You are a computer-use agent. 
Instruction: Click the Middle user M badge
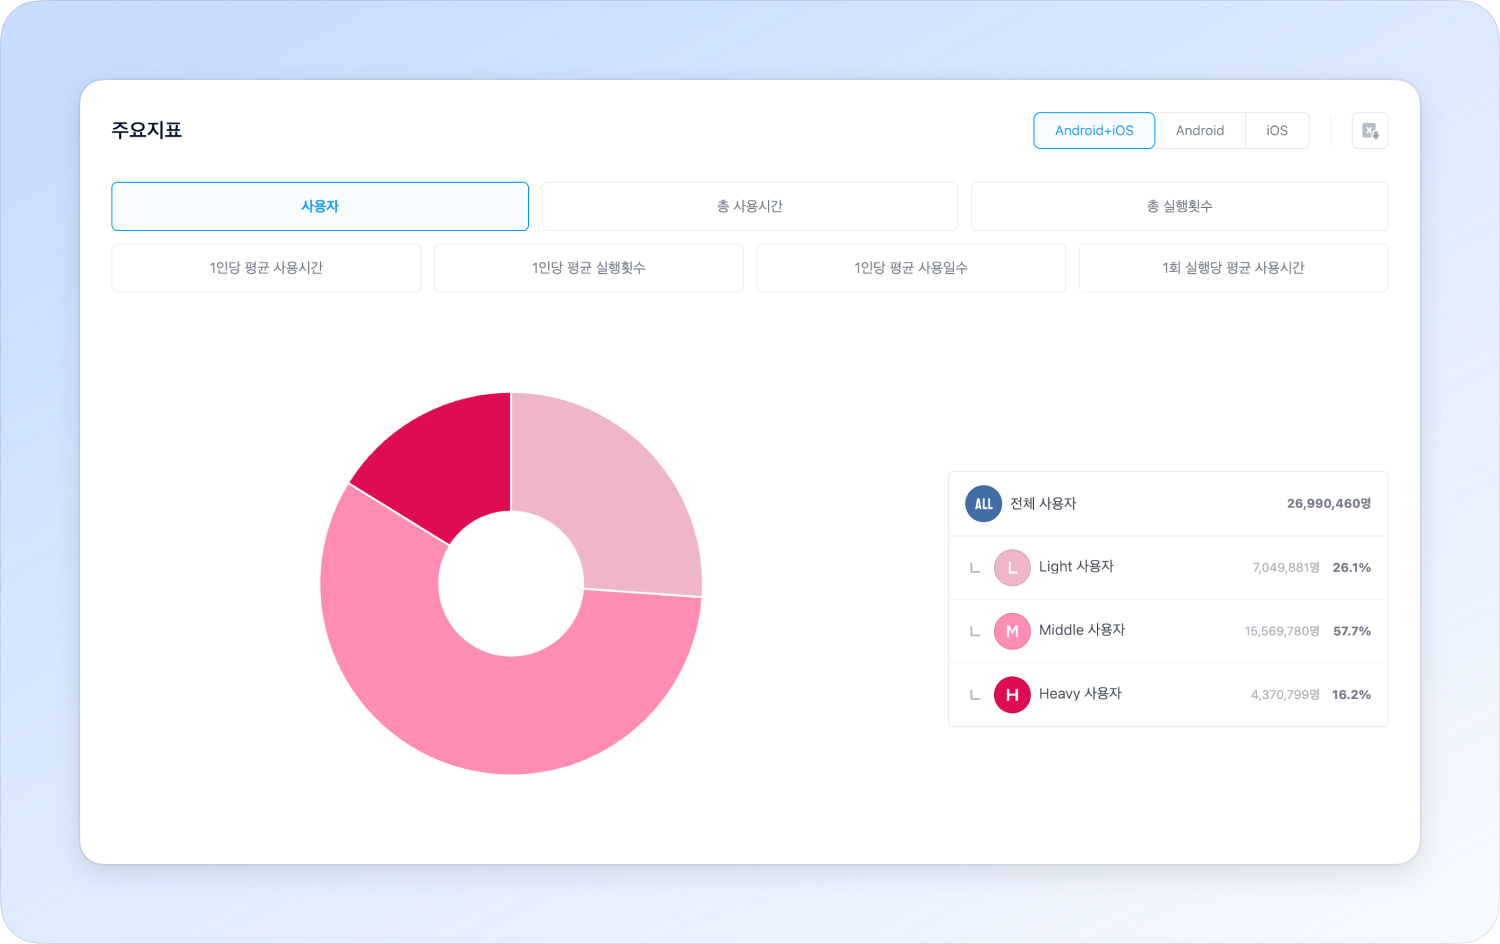click(1012, 631)
